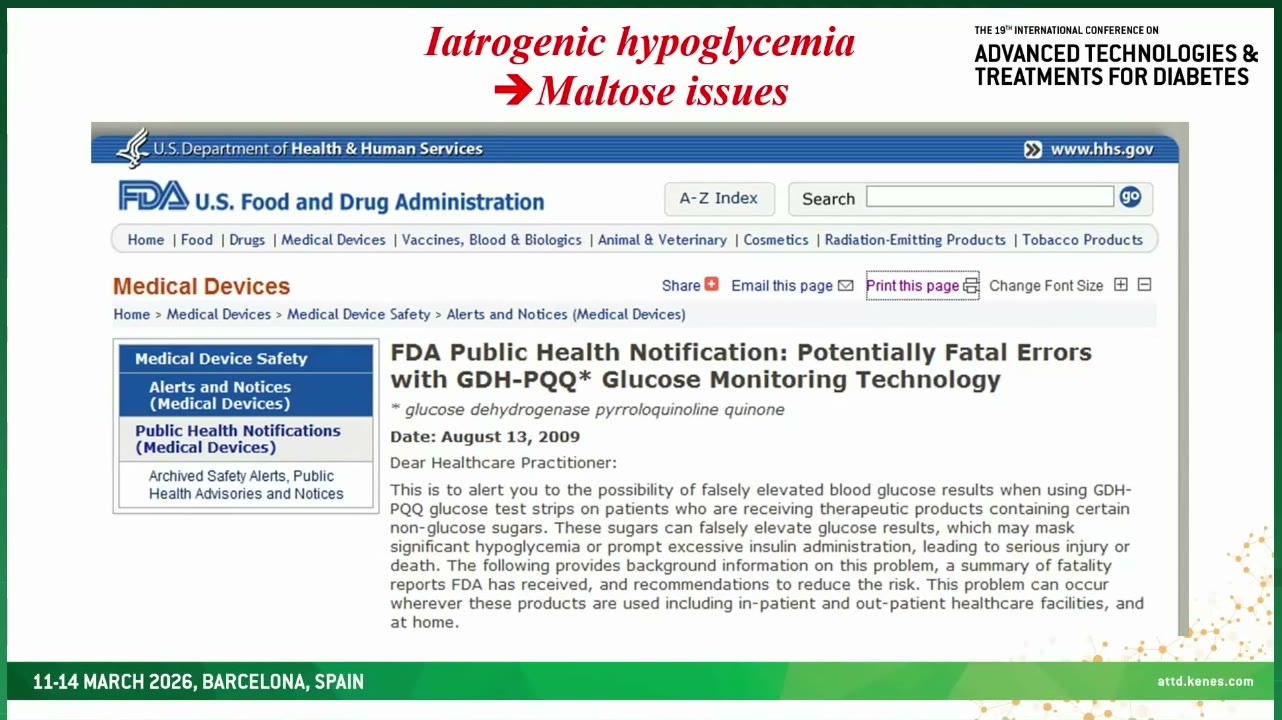
Task: Click Change Font Size label
Action: point(1046,286)
